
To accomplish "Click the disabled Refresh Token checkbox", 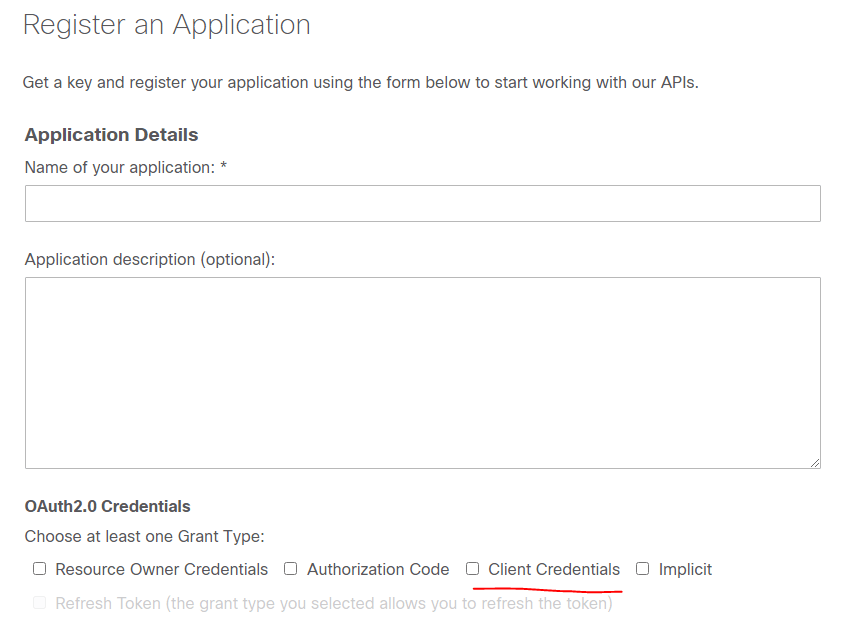I will coord(40,603).
